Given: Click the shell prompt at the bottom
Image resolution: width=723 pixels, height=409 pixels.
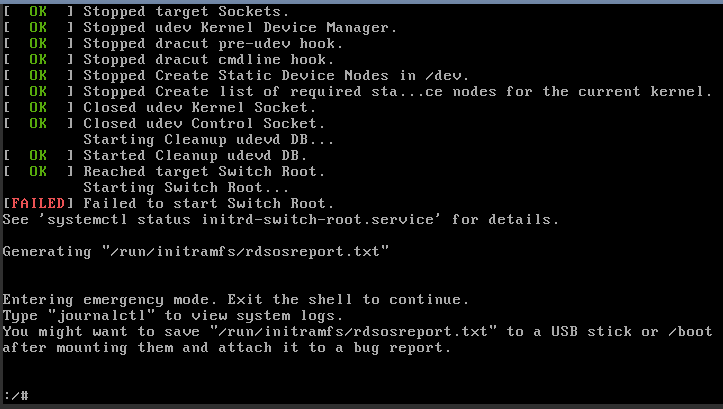Looking at the screenshot, I should tap(16, 395).
